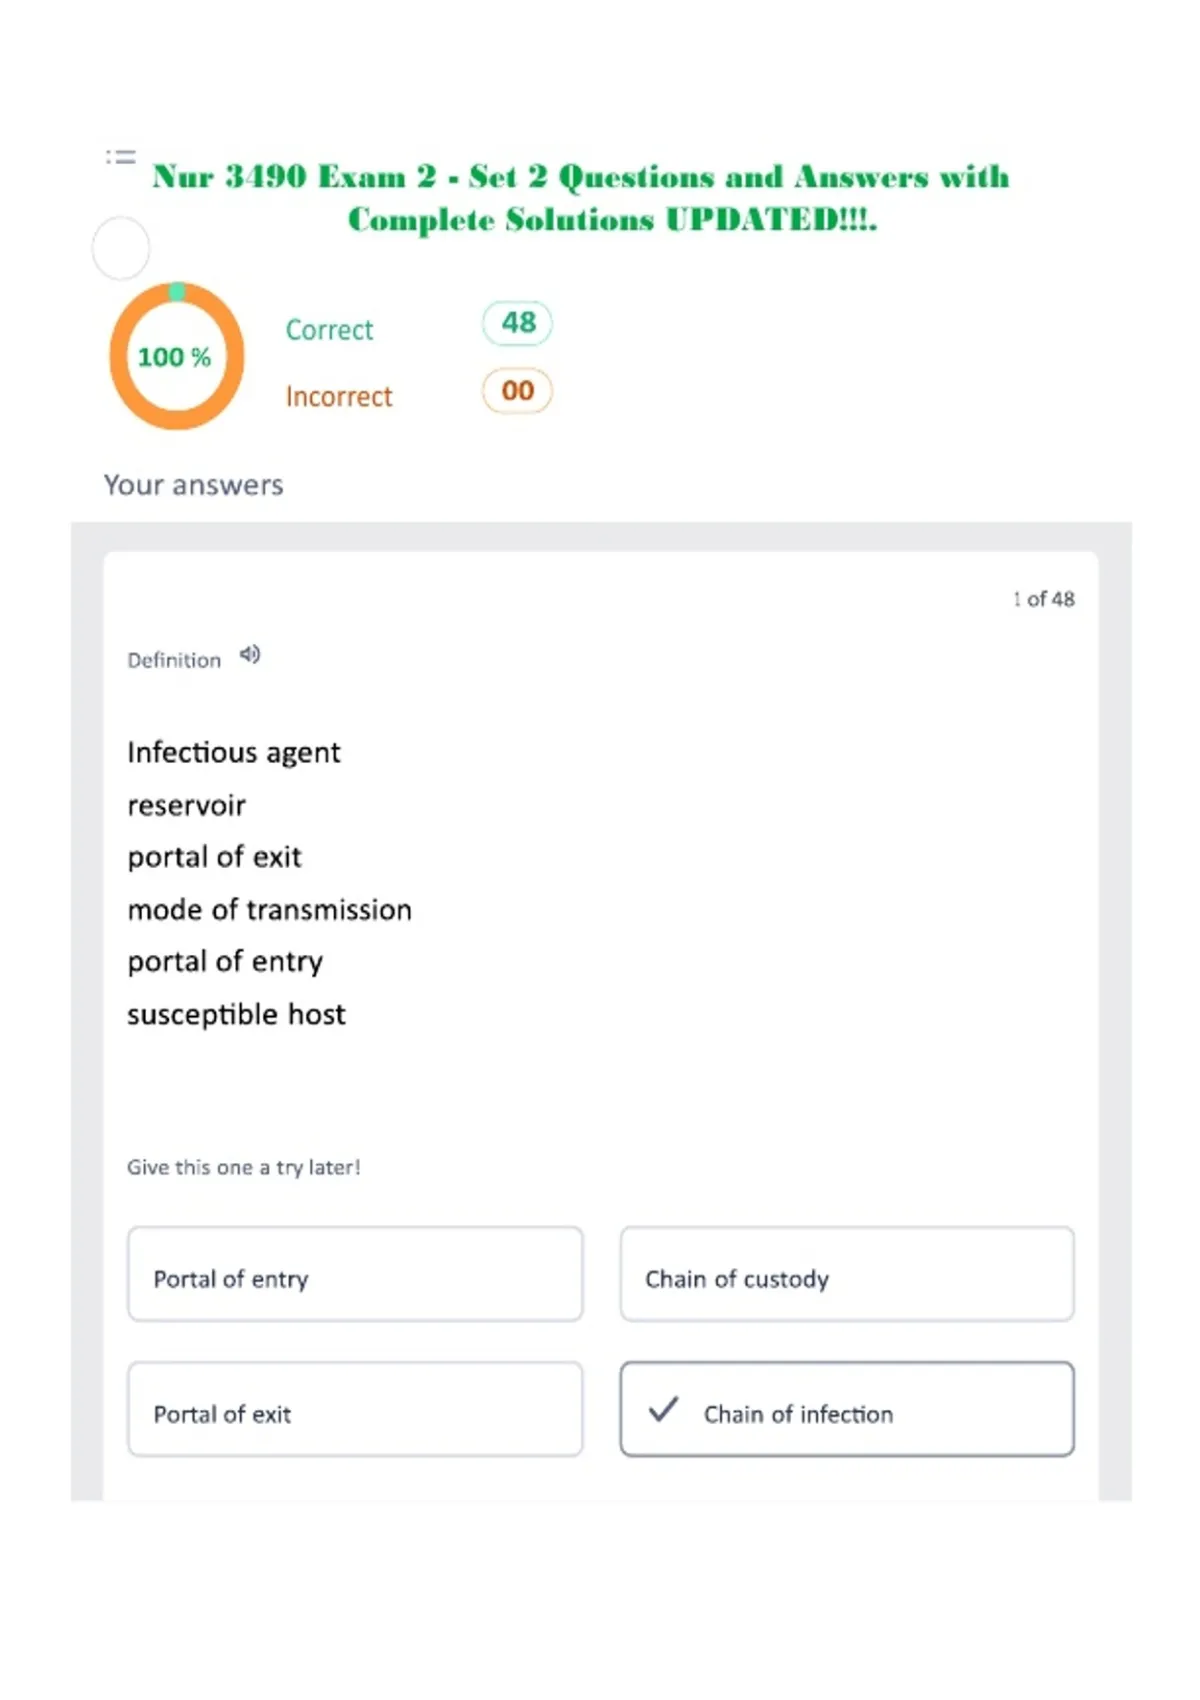Click the susceptible host definition line
This screenshot has width=1200, height=1700.
(x=236, y=1014)
